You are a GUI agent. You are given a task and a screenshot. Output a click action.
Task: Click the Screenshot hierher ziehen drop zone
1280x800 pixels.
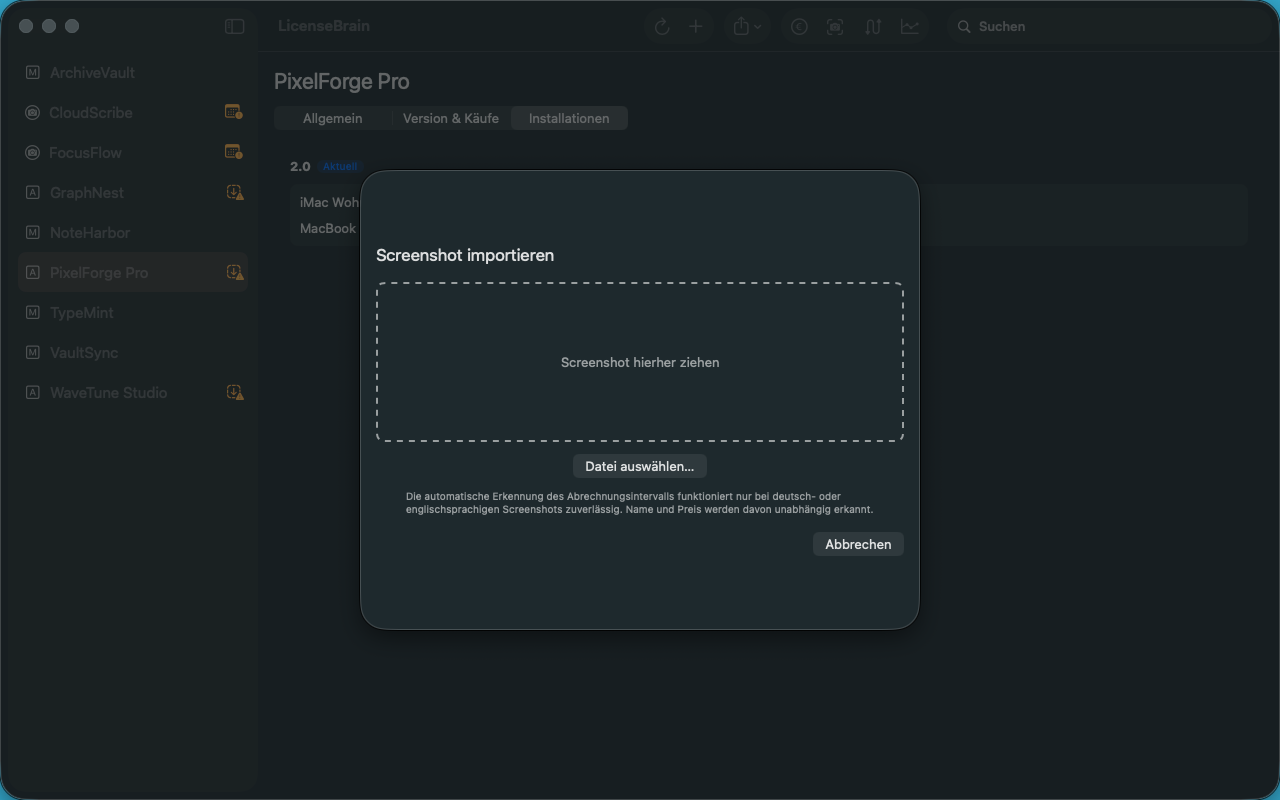640,362
